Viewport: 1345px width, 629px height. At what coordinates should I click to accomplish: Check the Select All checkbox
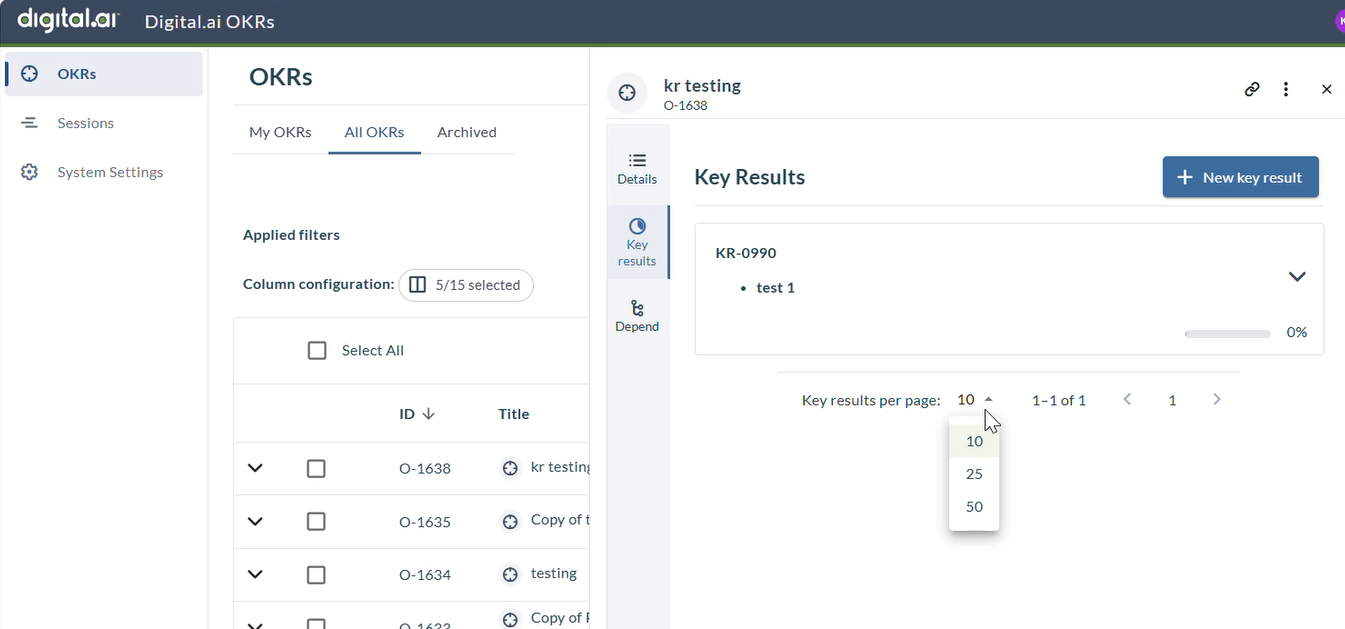coord(317,350)
